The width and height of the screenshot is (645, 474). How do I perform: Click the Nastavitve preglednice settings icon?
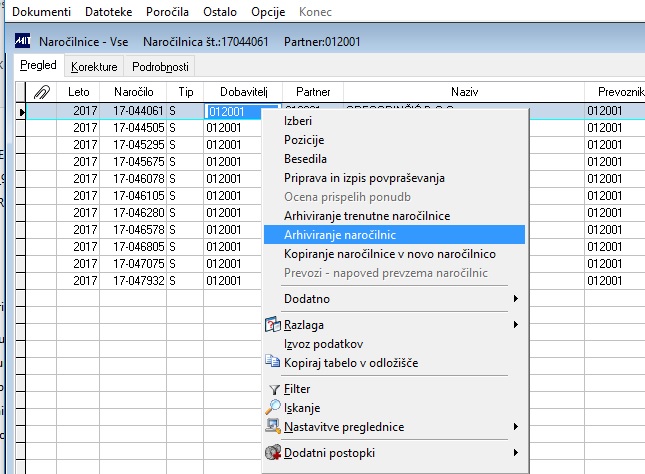coord(273,426)
